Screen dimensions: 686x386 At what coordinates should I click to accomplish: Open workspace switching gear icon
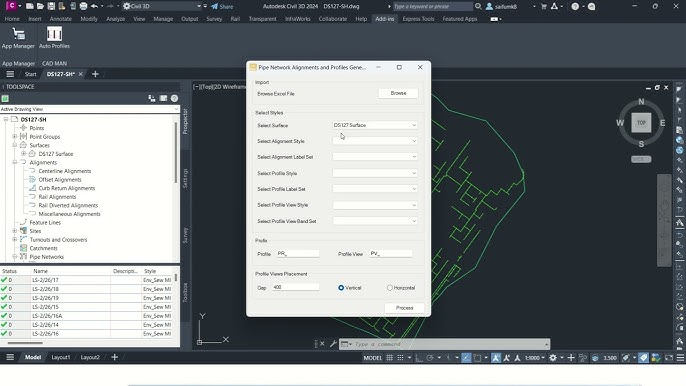tap(553, 358)
